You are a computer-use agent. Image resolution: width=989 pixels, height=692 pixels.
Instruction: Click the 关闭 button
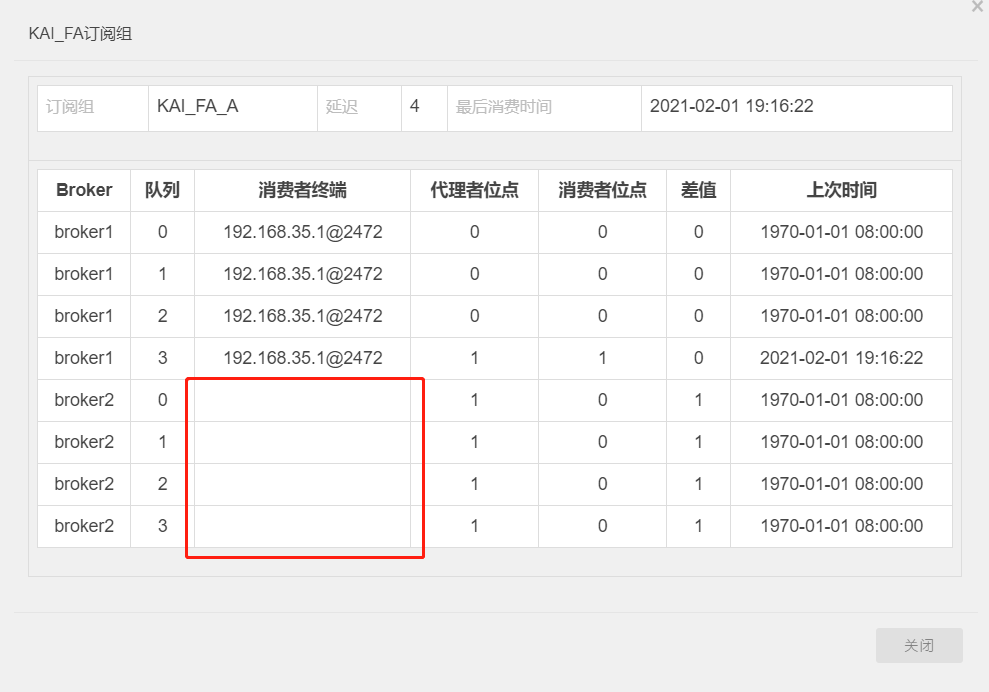[x=919, y=645]
